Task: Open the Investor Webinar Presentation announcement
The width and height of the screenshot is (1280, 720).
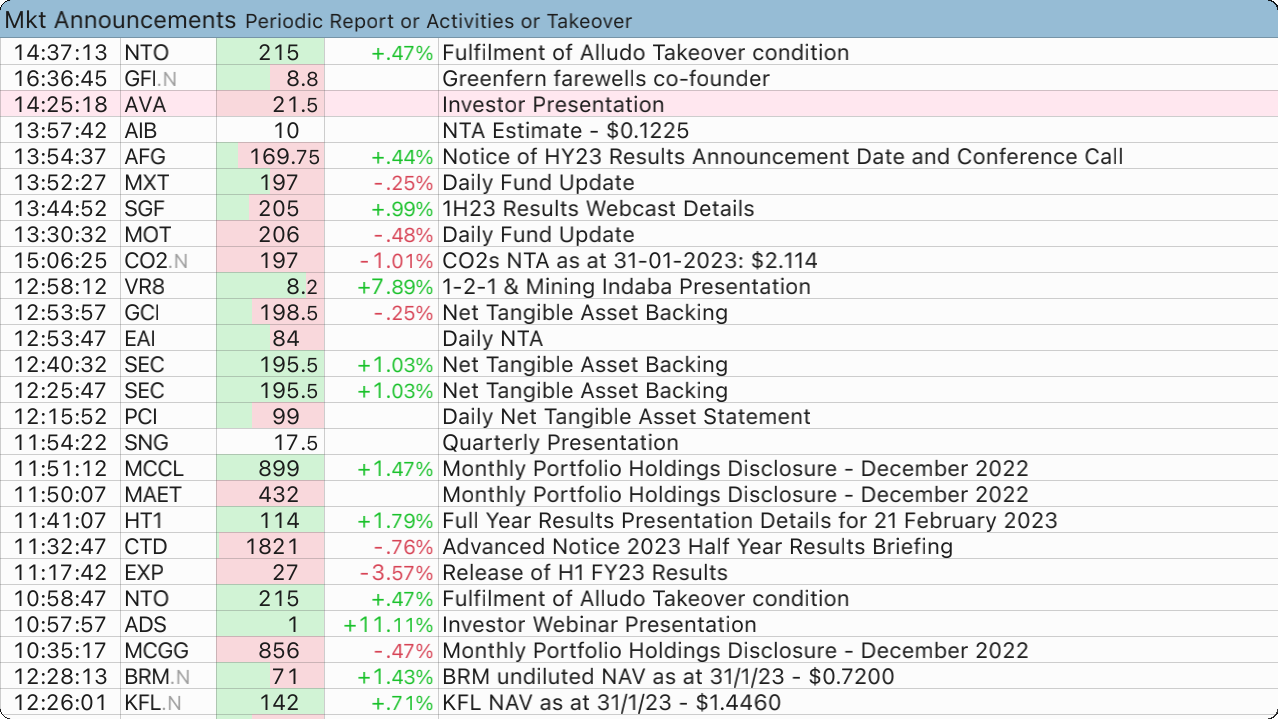Action: pos(599,625)
